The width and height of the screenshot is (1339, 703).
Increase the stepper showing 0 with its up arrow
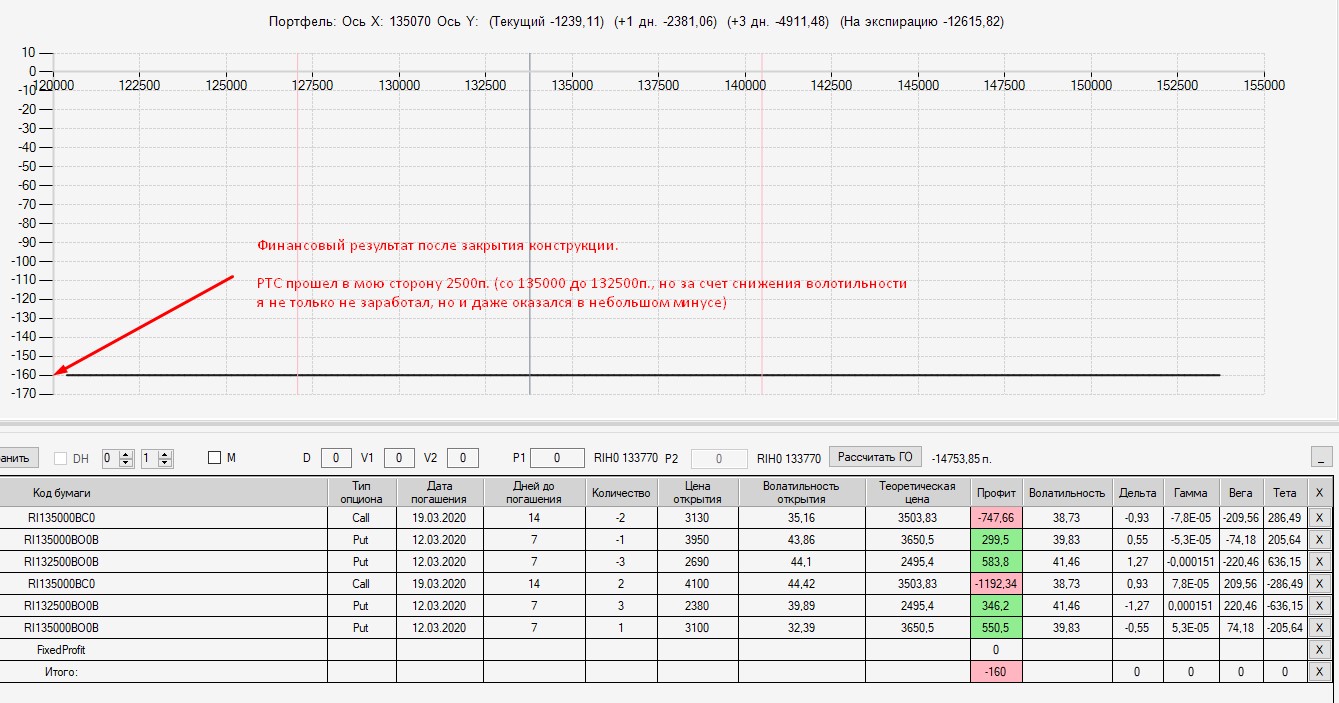point(126,454)
